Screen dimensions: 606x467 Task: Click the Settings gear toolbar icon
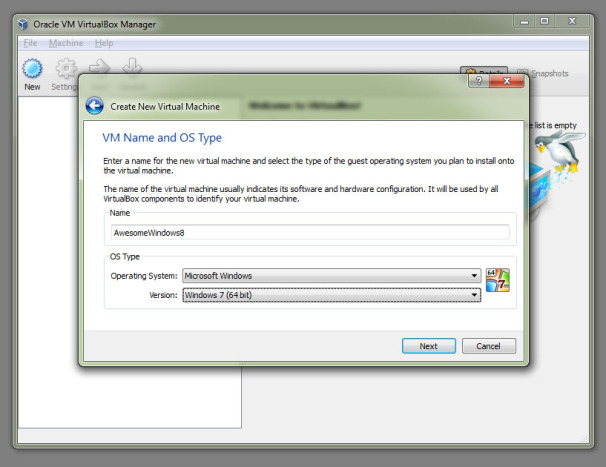[66, 68]
